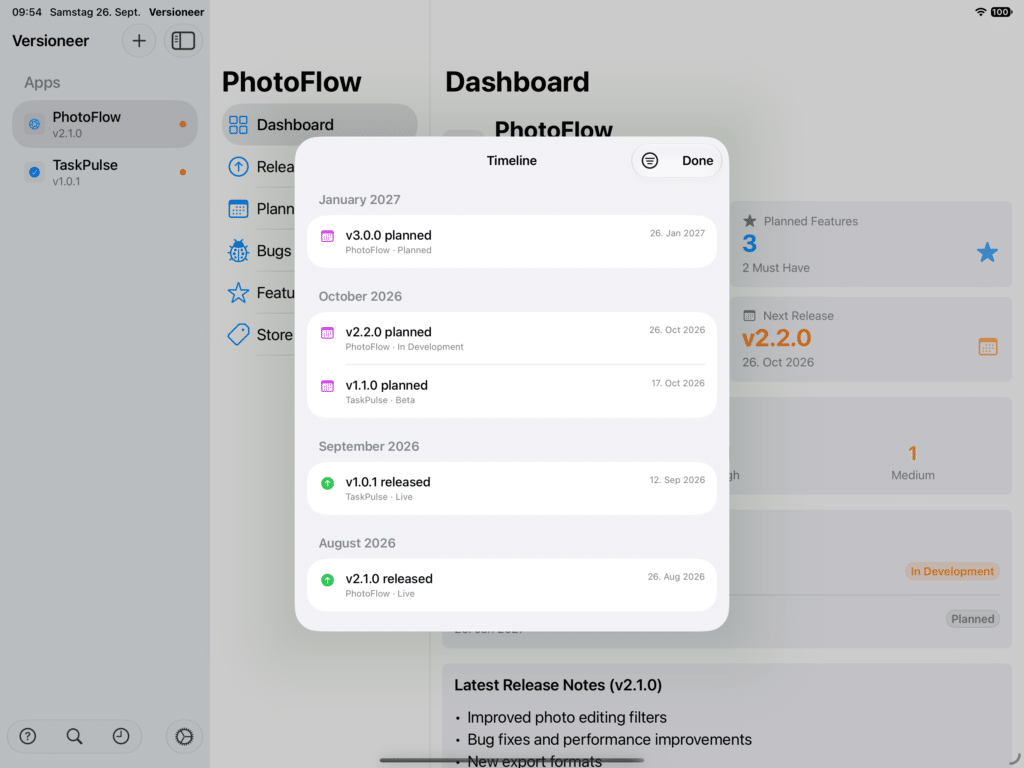
Task: Open the v1.0.1 released timeline entry
Action: (x=512, y=488)
